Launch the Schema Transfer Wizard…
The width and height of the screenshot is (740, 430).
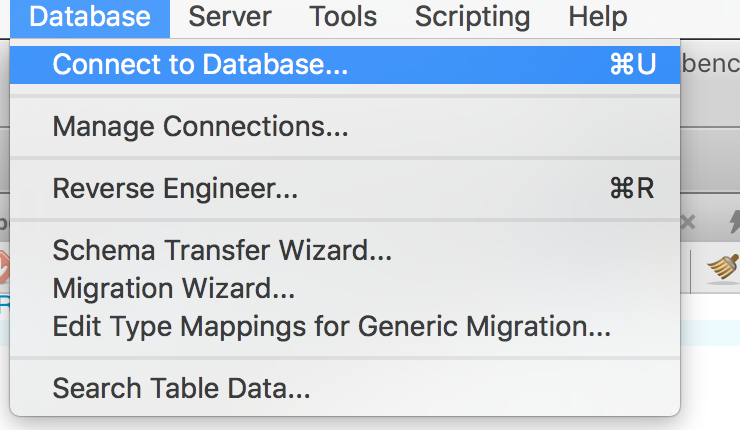[345, 250]
